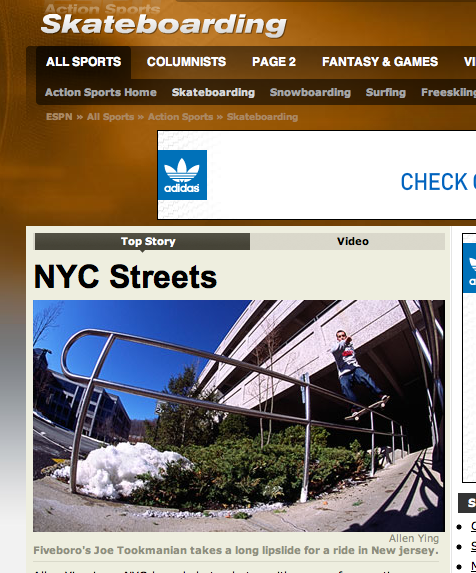476x573 pixels.
Task: Click ESPN in the breadcrumb trail
Action: 59,117
